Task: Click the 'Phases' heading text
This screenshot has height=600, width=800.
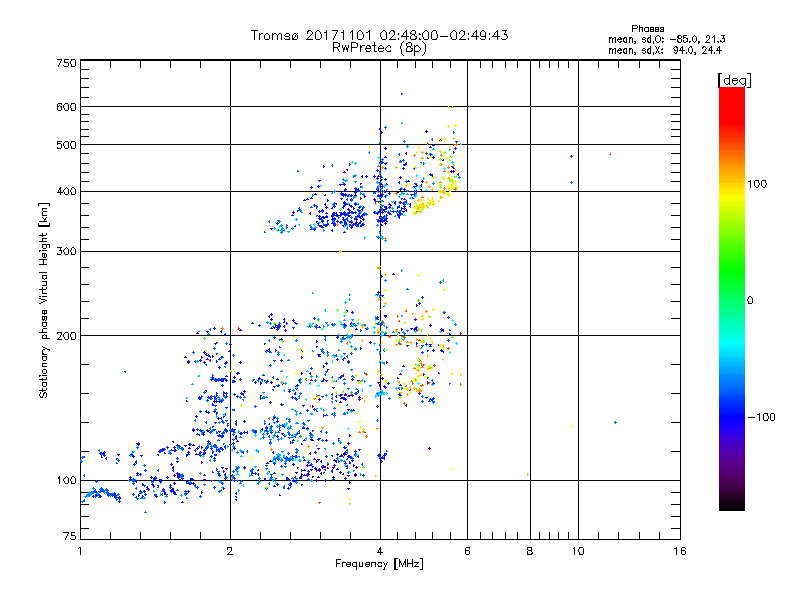Action: (x=647, y=29)
